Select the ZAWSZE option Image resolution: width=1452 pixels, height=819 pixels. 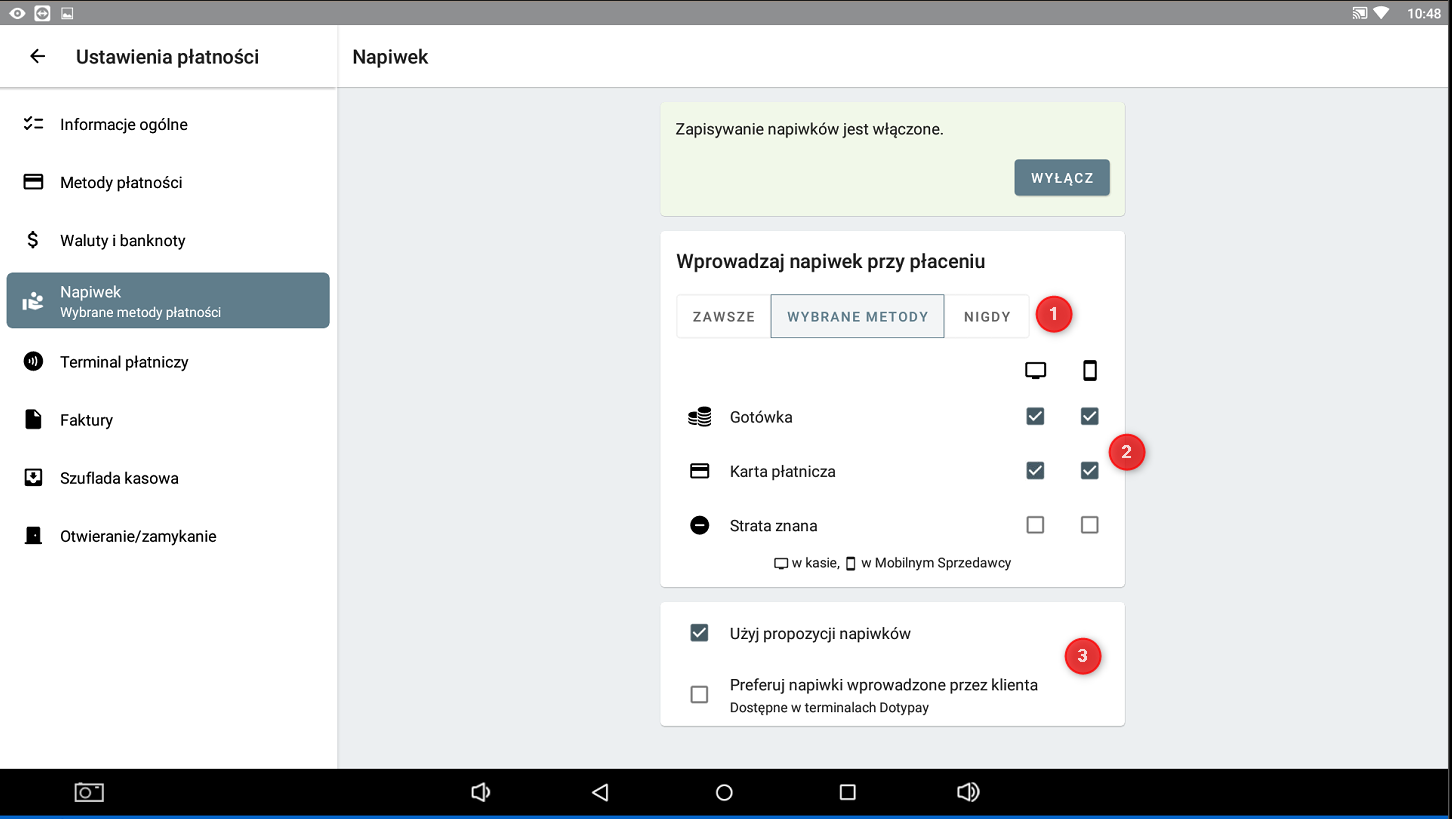(724, 317)
